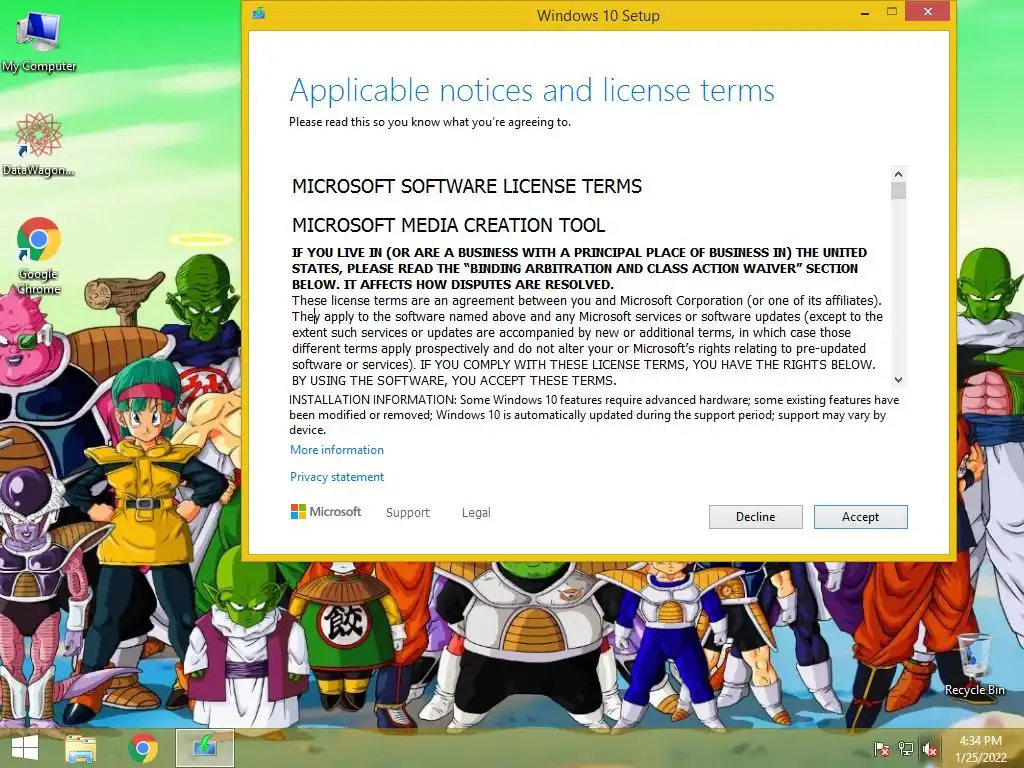Click the license text scrollbar thumb
The width and height of the screenshot is (1024, 768).
pyautogui.click(x=898, y=191)
